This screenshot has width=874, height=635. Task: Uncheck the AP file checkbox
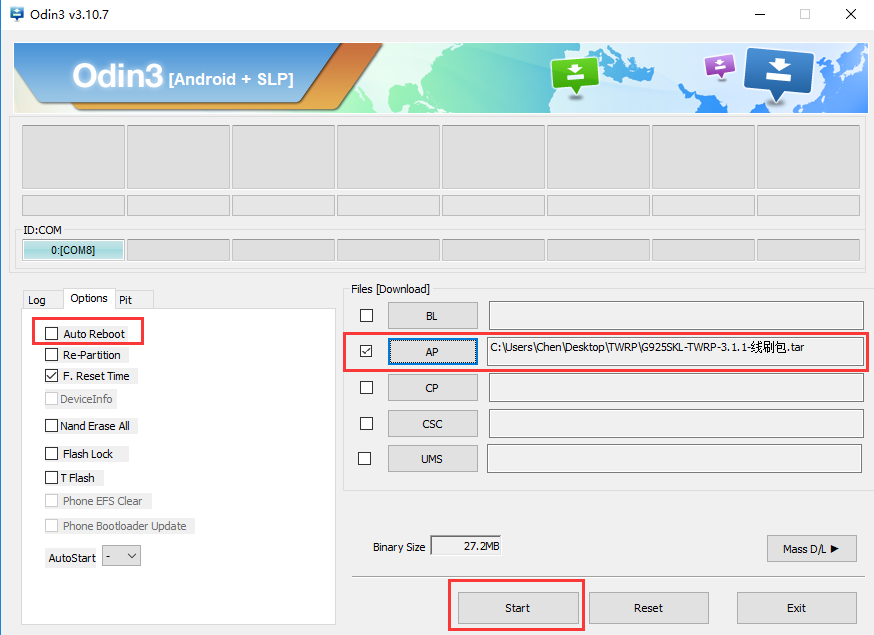tap(366, 351)
